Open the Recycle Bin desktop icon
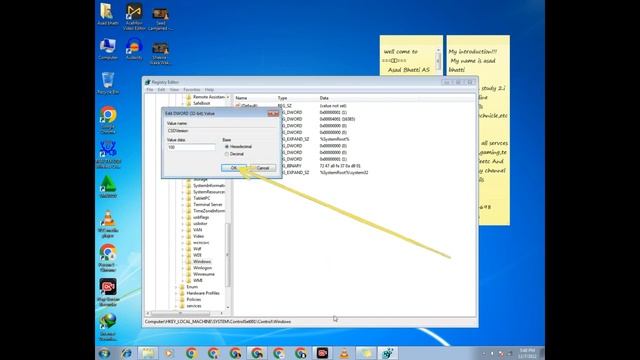This screenshot has width=640, height=360. (x=108, y=83)
